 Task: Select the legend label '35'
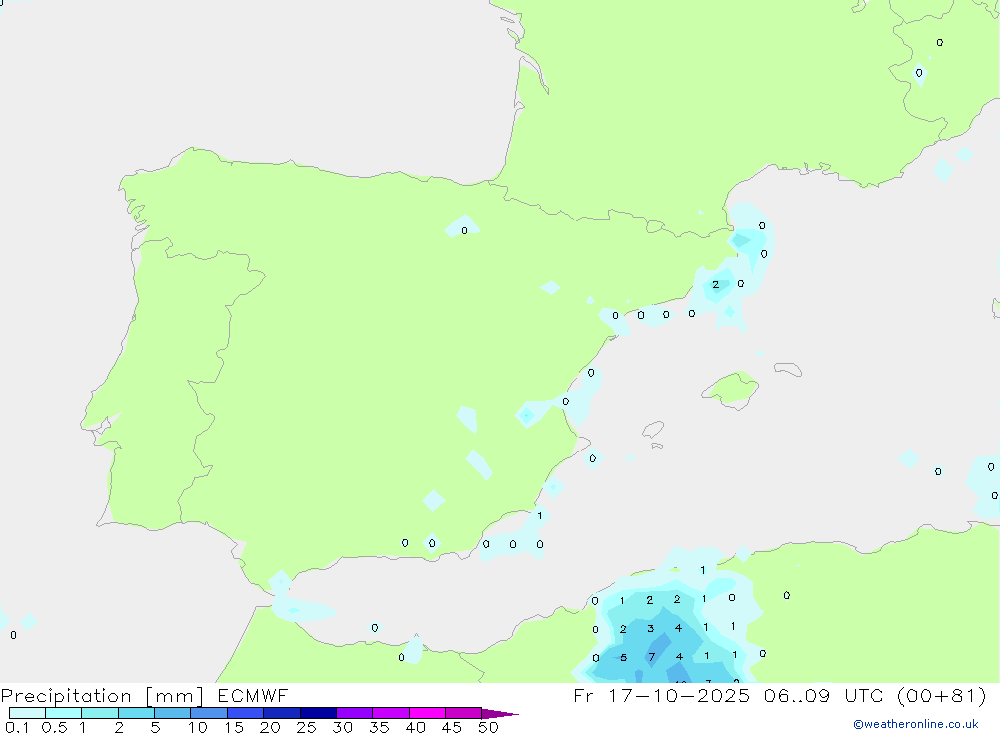tap(379, 727)
